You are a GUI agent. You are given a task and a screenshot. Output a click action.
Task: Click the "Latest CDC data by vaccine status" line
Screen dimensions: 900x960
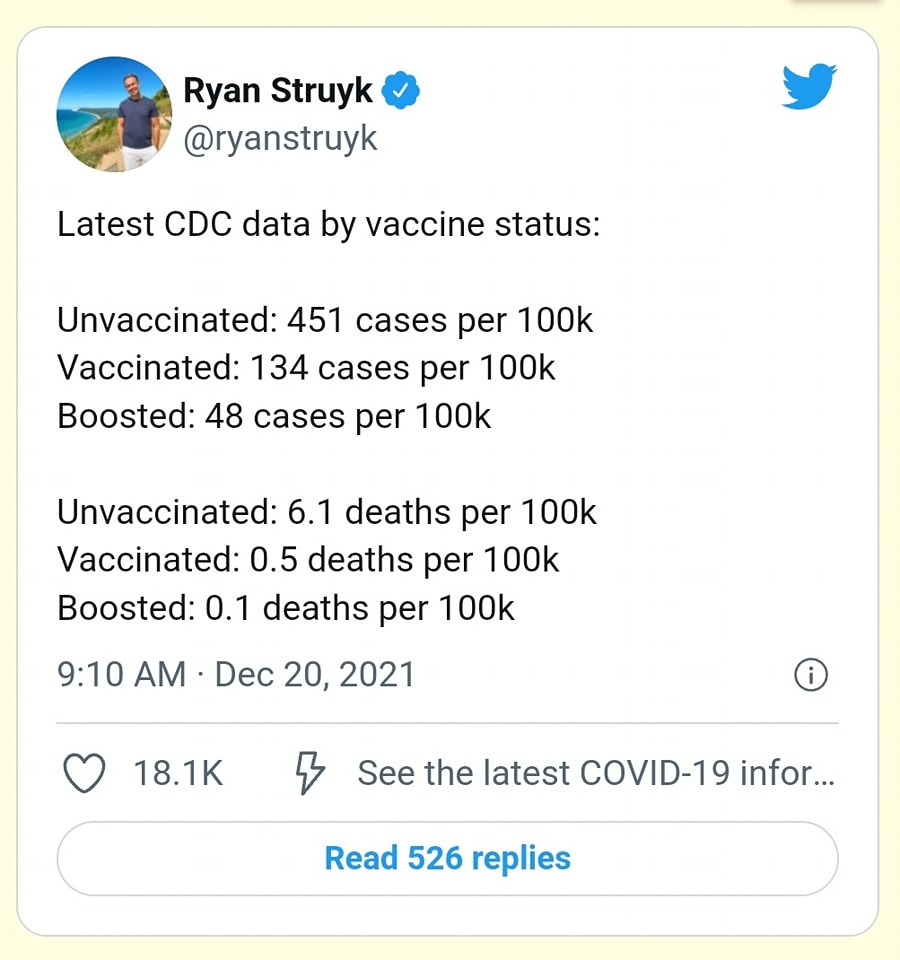[x=328, y=223]
